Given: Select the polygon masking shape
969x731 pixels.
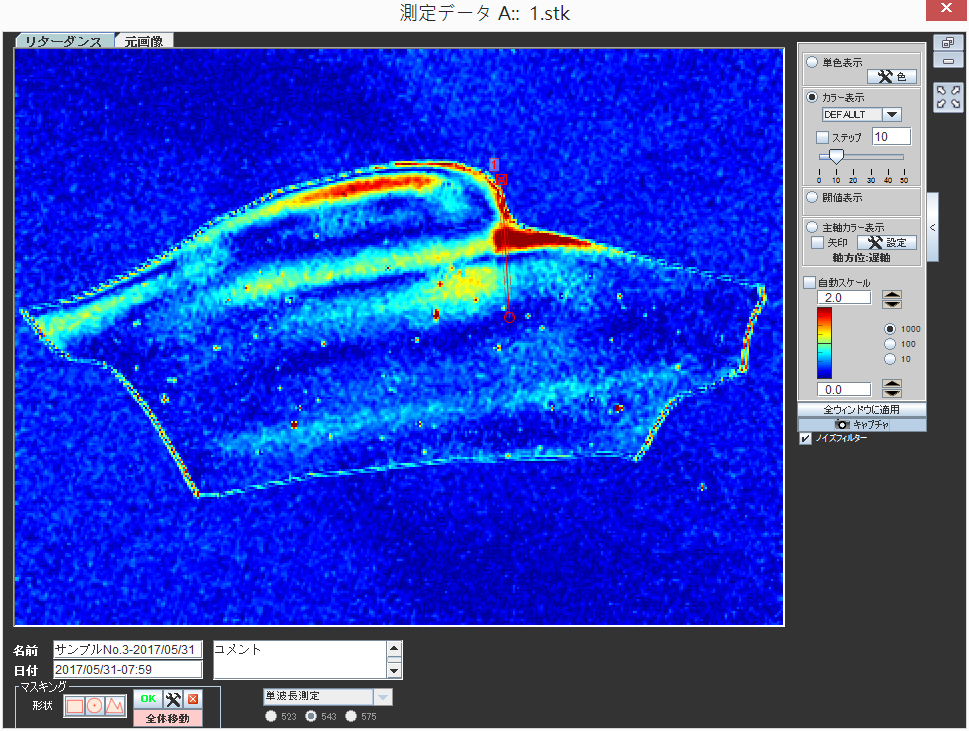Looking at the screenshot, I should tap(115, 705).
